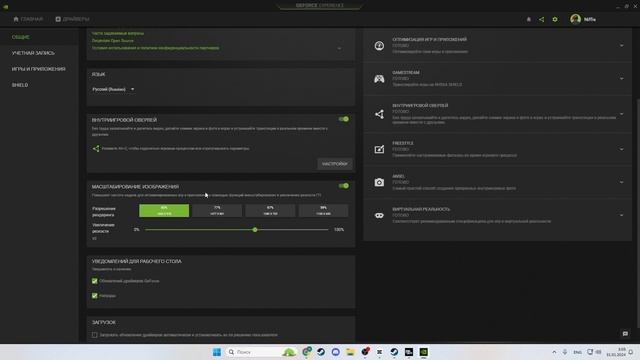Screen dimensions: 640x360
Task: Select SHIELD in the sidebar
Action: point(20,85)
